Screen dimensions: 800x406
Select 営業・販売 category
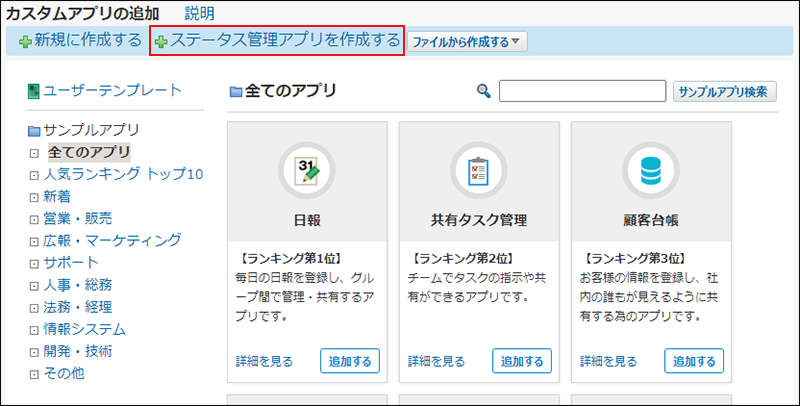click(78, 218)
